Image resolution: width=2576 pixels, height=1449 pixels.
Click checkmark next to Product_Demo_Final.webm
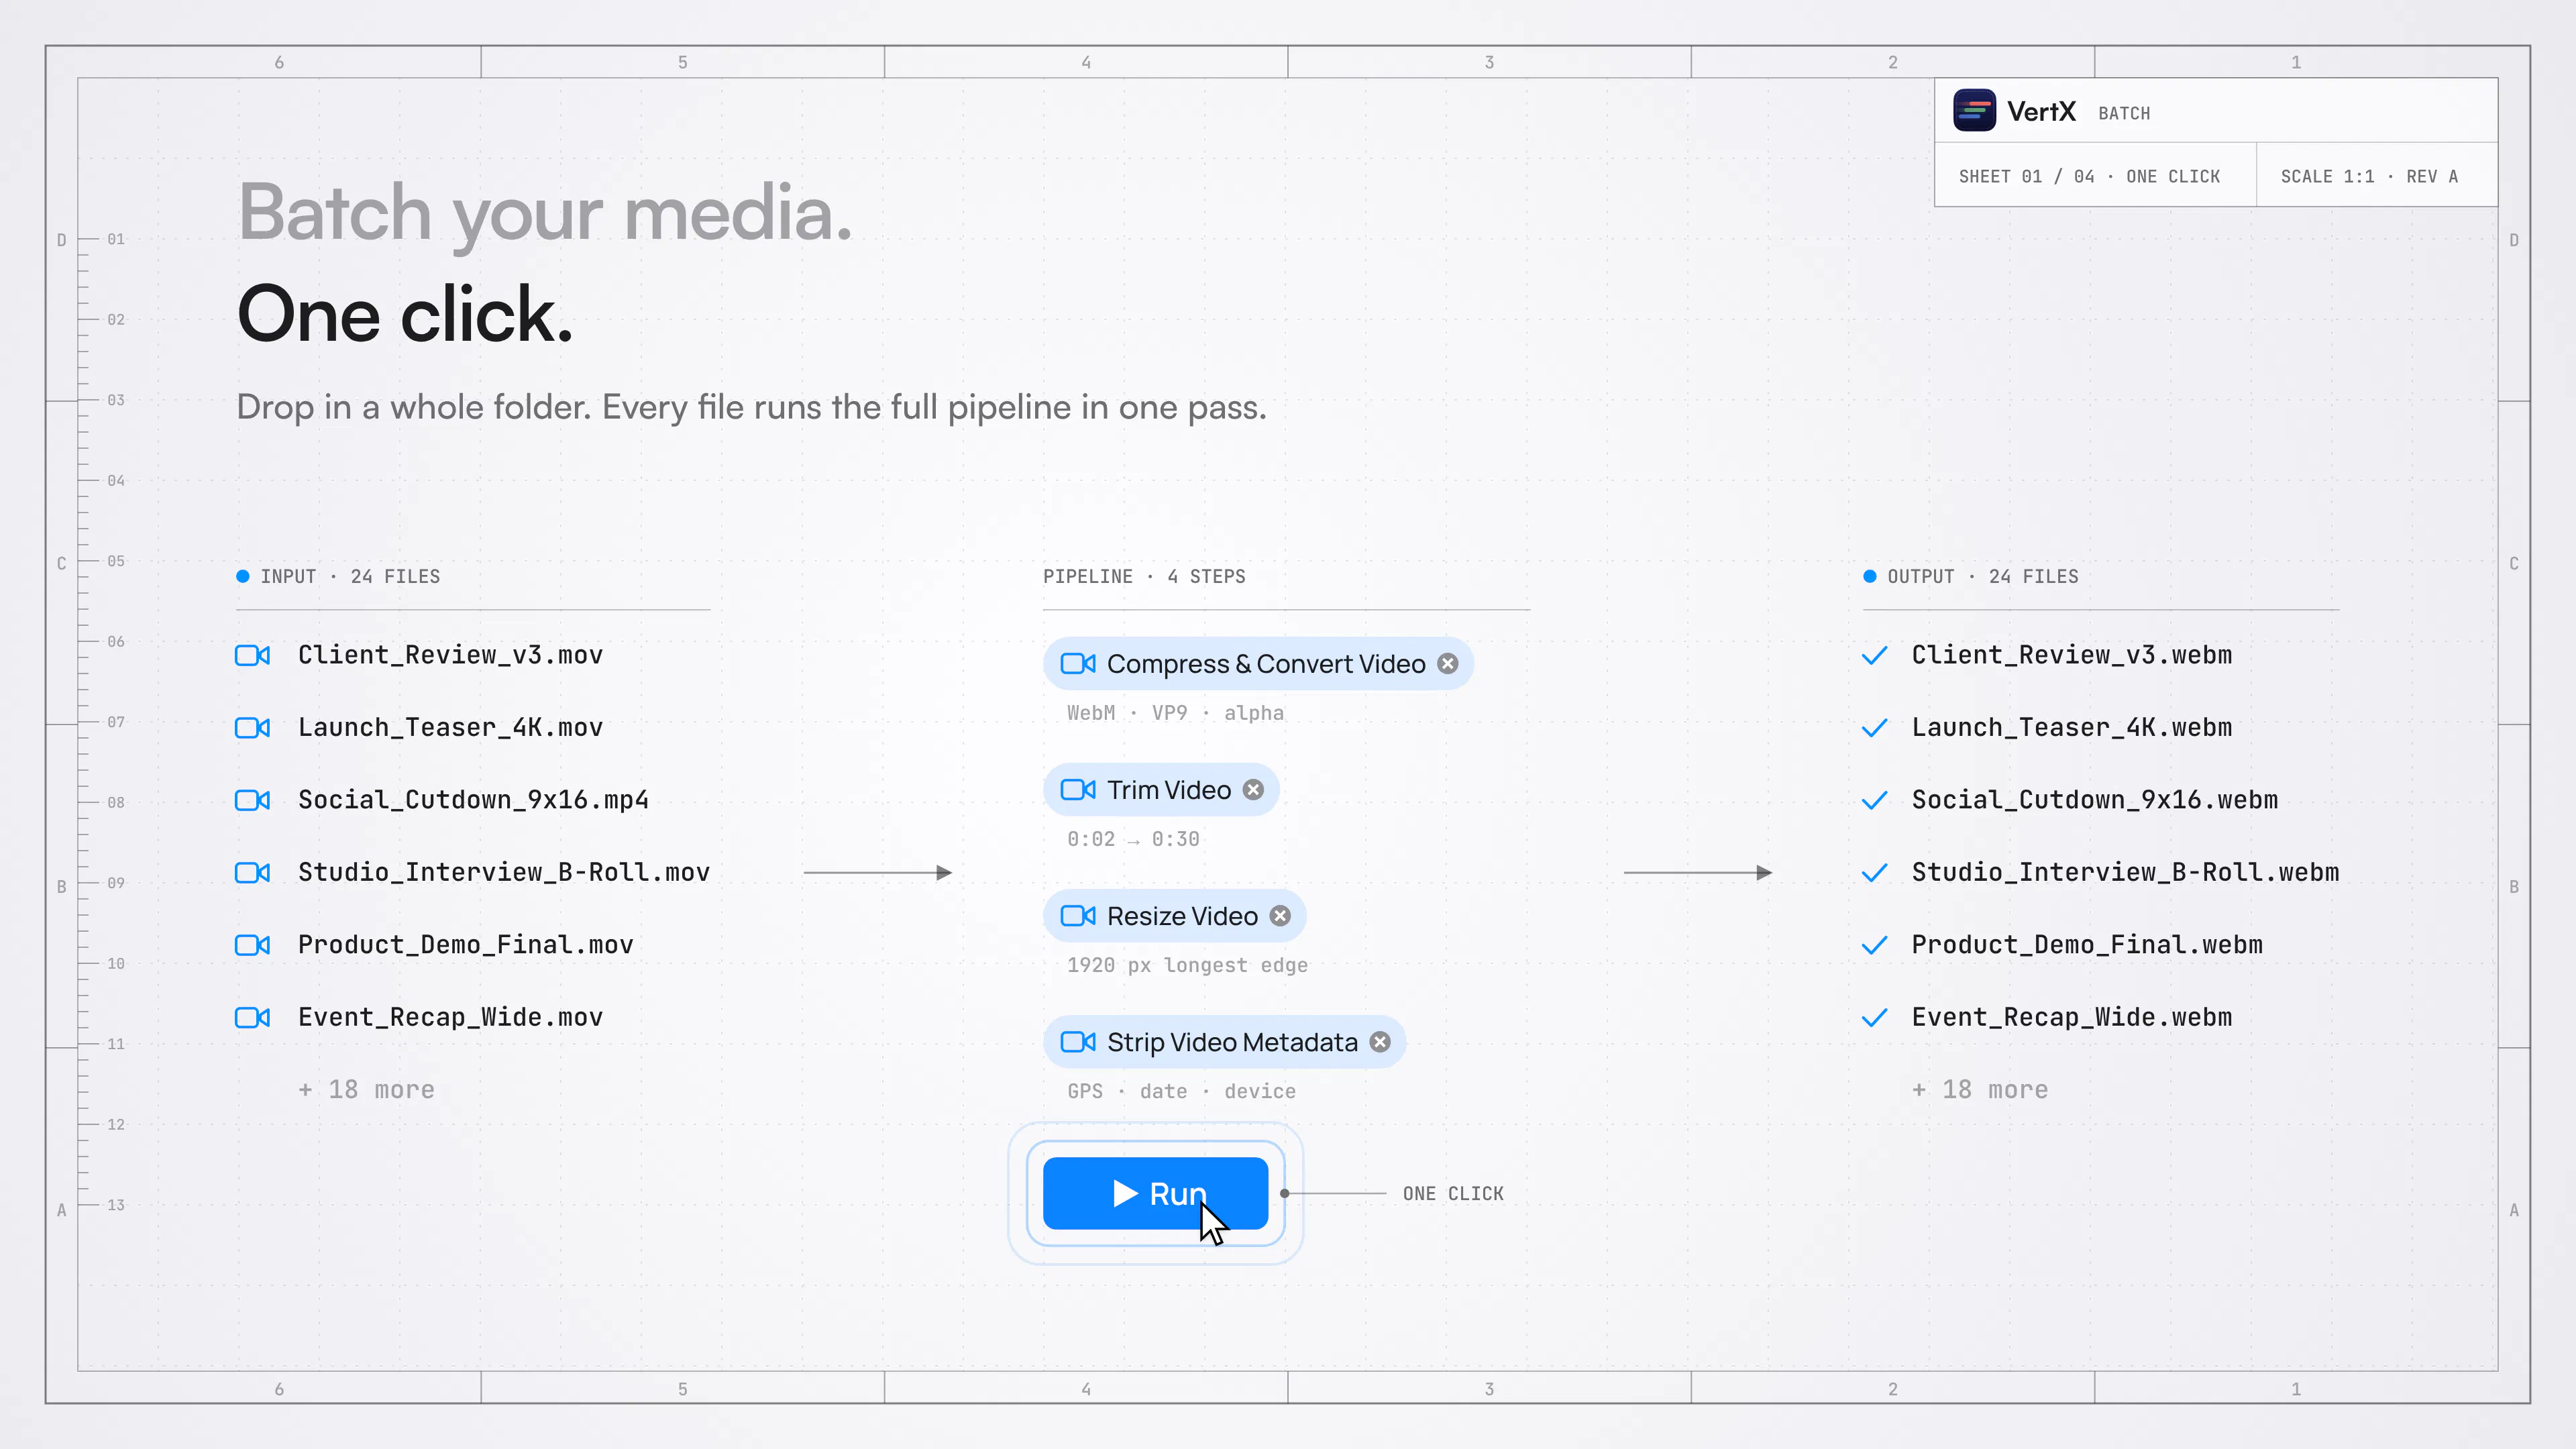(1875, 945)
